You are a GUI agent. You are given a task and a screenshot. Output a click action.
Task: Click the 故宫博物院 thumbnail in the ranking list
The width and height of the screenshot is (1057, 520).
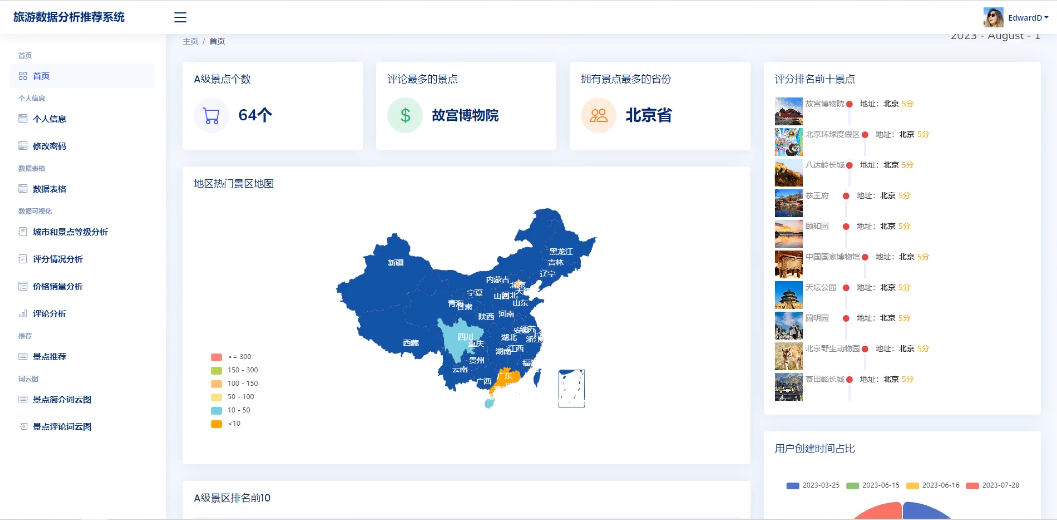789,111
